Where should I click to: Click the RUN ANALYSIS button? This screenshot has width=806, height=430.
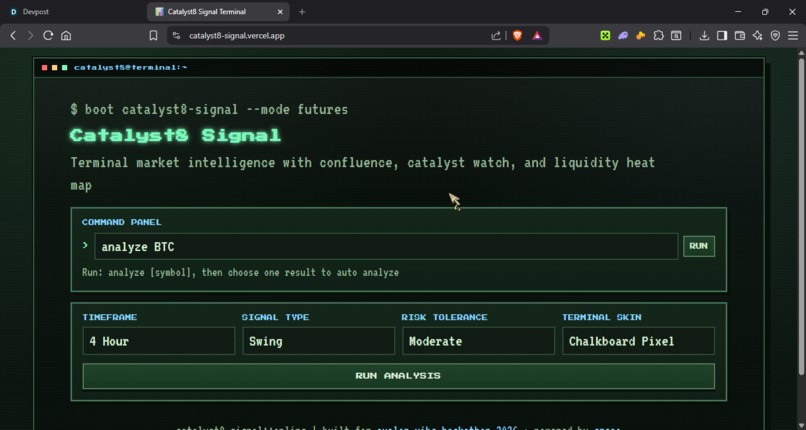398,376
